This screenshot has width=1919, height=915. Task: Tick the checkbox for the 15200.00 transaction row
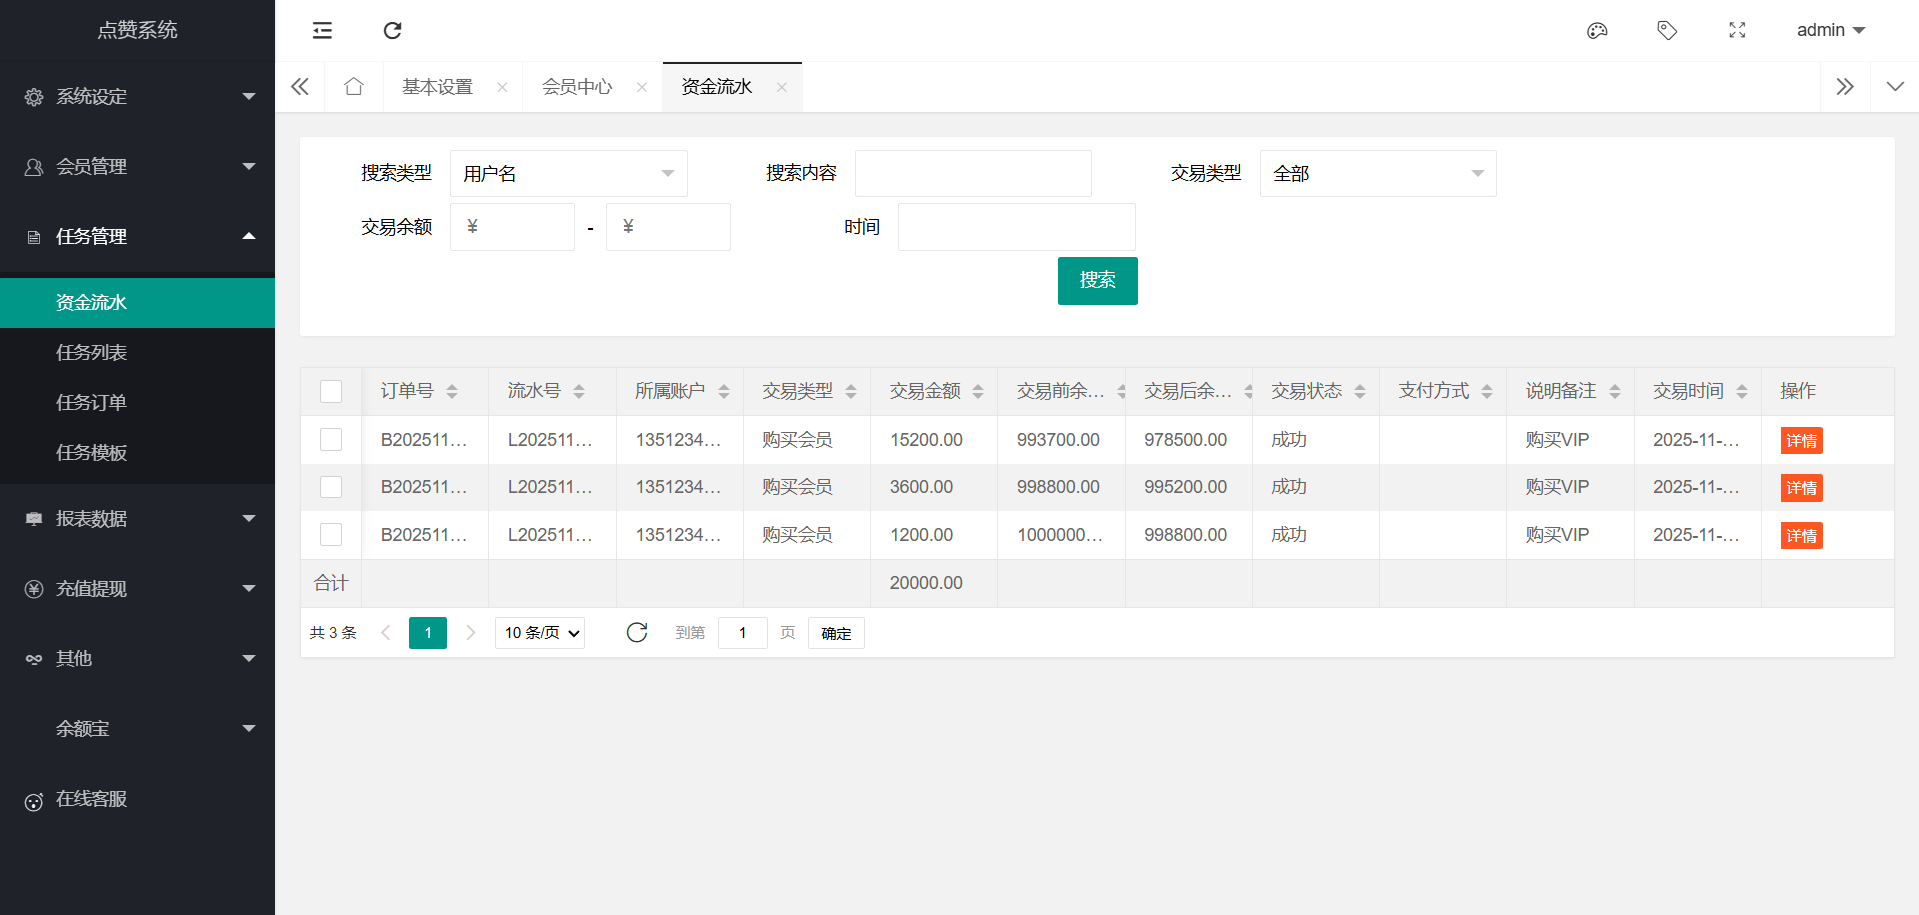(x=331, y=440)
